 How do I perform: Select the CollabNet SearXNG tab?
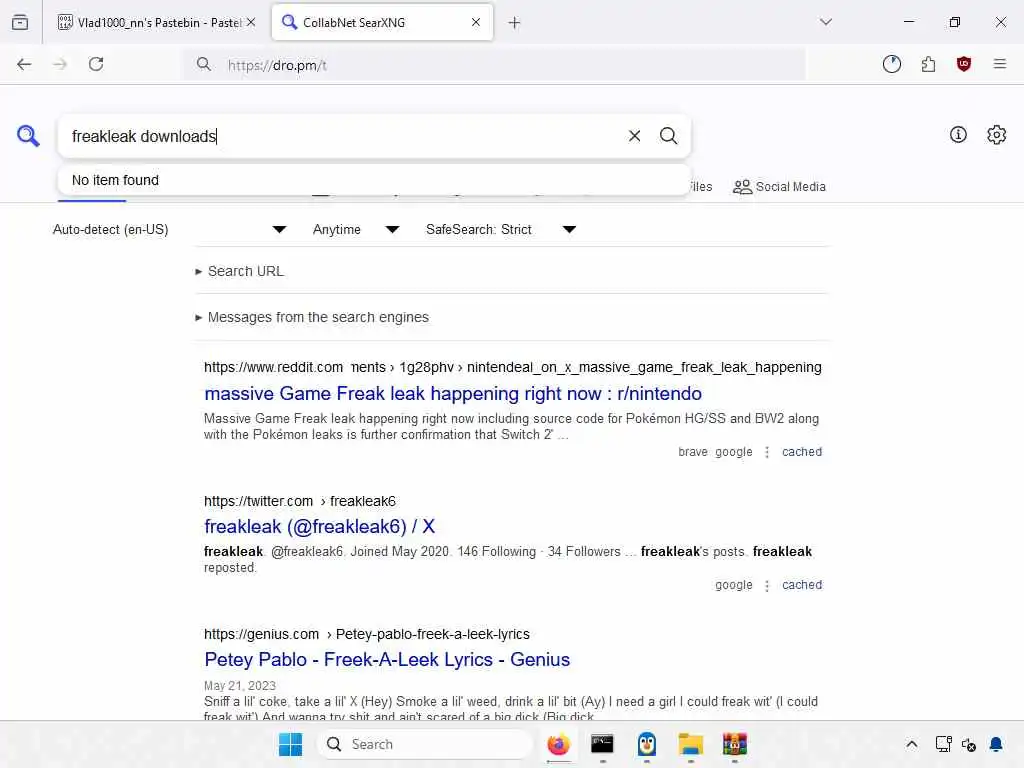tap(382, 23)
